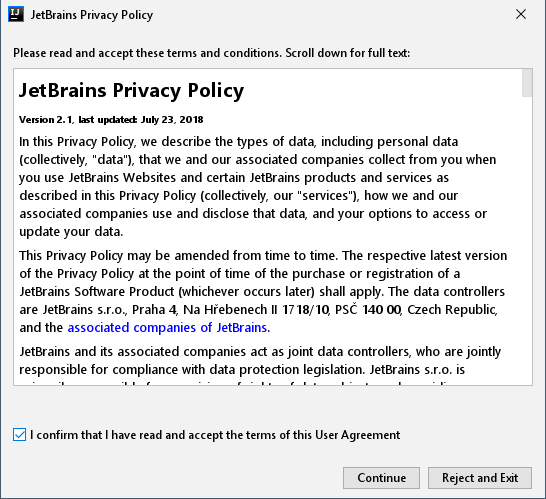Image resolution: width=546 pixels, height=499 pixels.
Task: Click the paragraph starting 'This Privacy Policy may'
Action: 263,291
